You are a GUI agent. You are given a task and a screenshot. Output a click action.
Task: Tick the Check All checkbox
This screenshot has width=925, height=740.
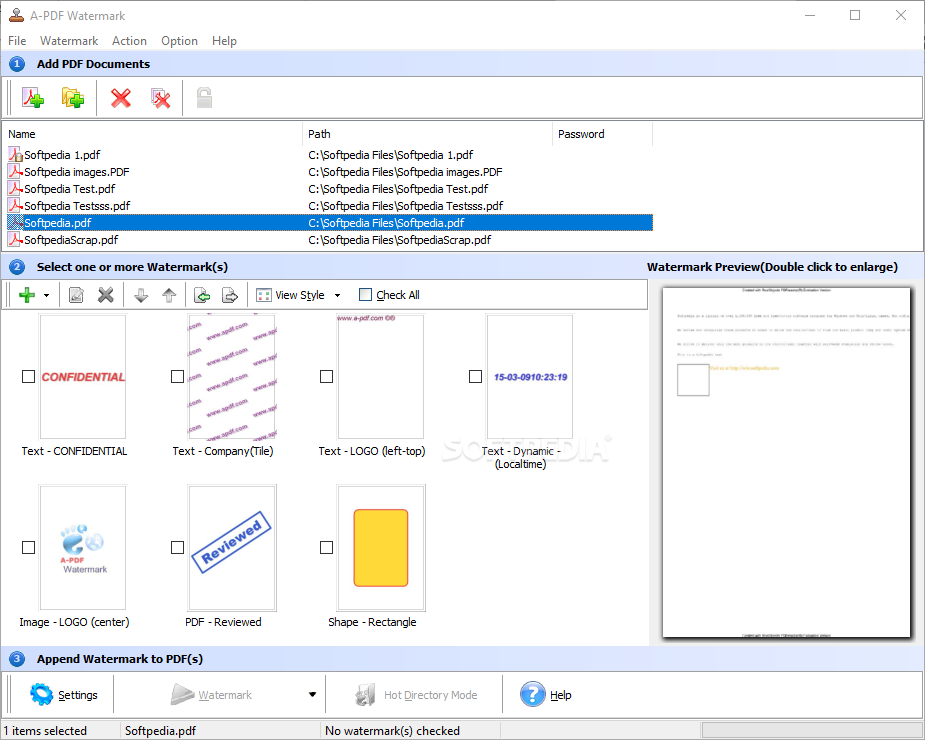click(x=365, y=294)
